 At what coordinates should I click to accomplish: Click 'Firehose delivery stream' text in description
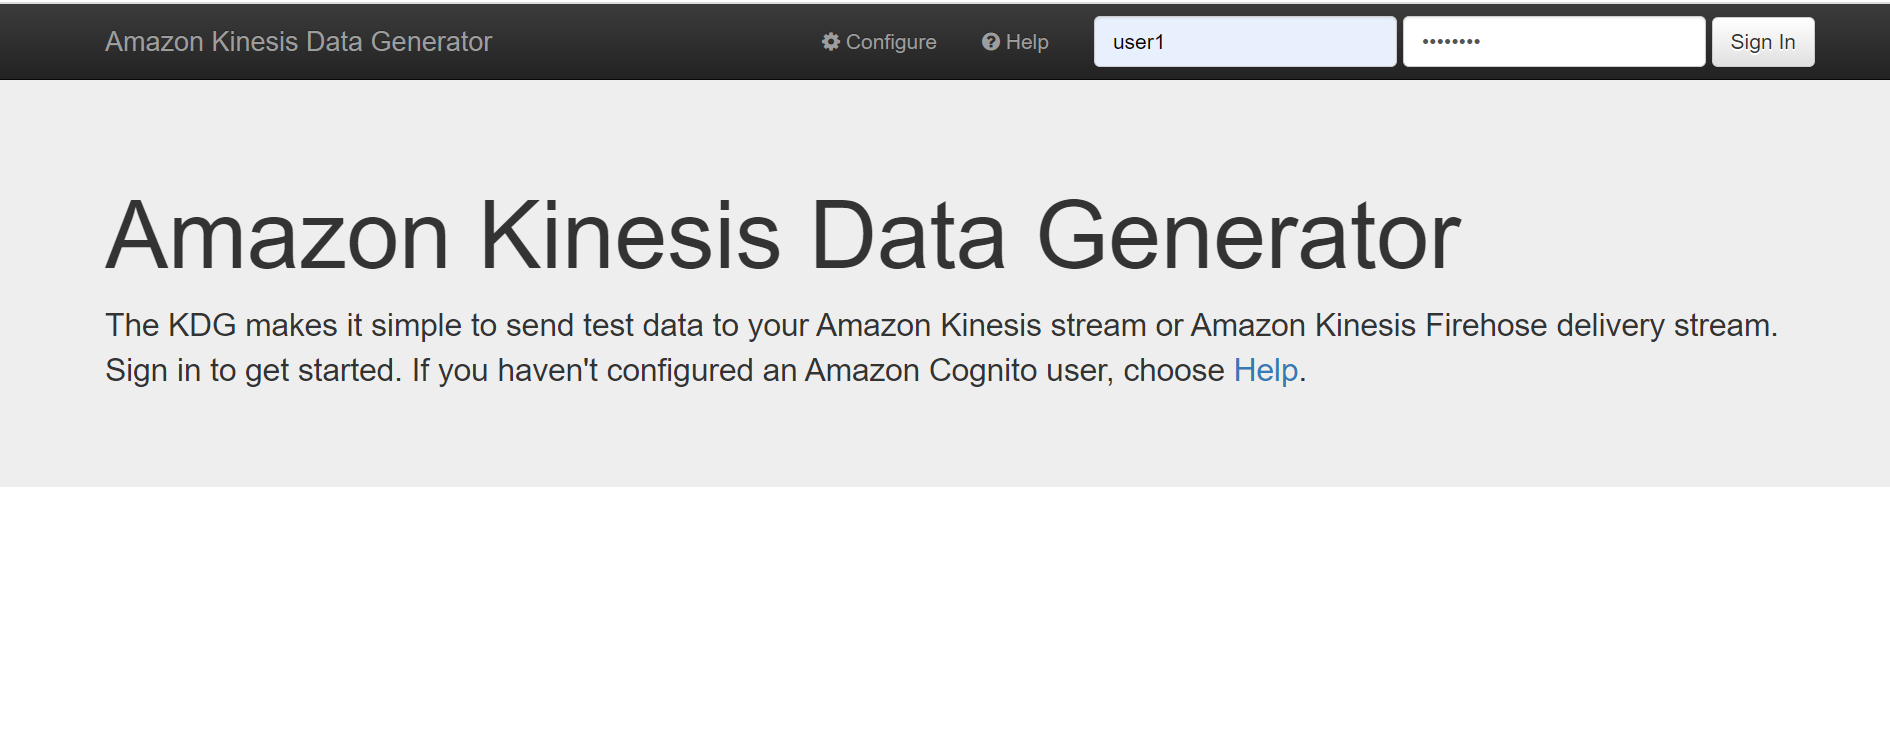pos(1598,326)
